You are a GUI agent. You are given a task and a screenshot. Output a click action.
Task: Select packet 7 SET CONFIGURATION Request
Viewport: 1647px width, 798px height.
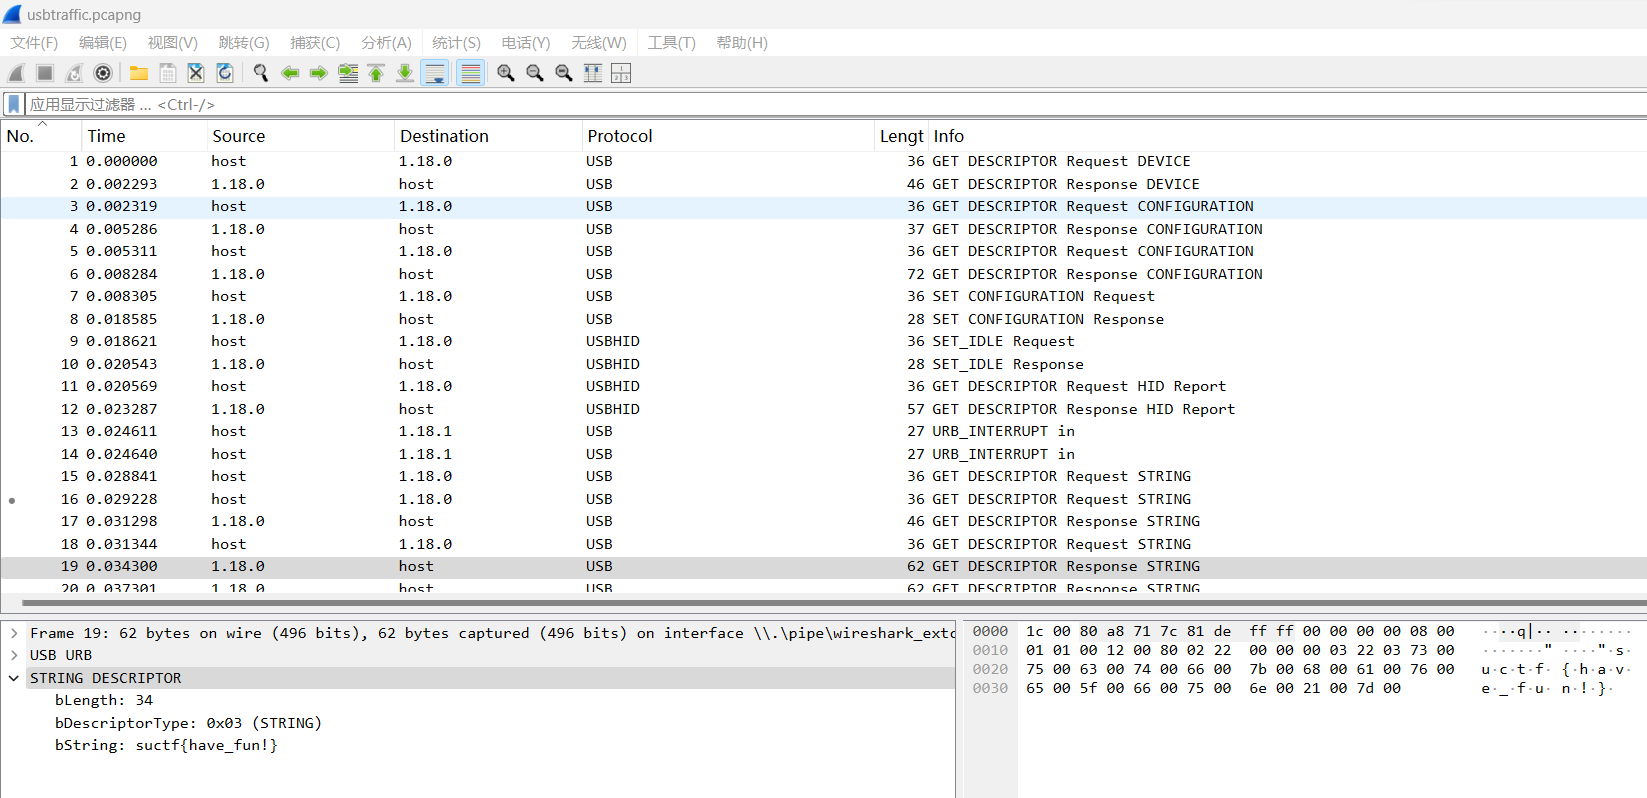[x=824, y=296]
